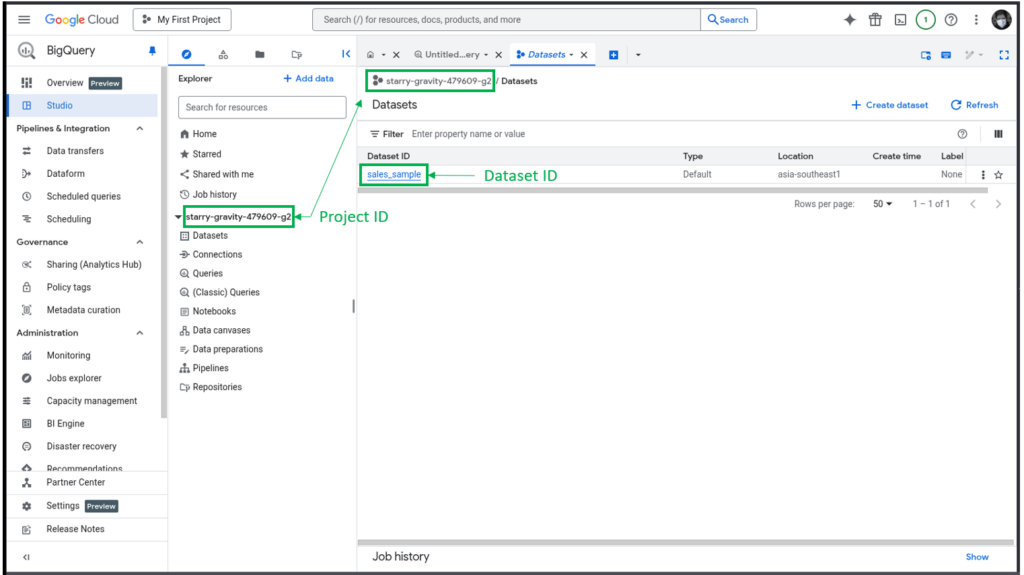
Task: Open notifications badge showing 1
Action: pyautogui.click(x=925, y=20)
